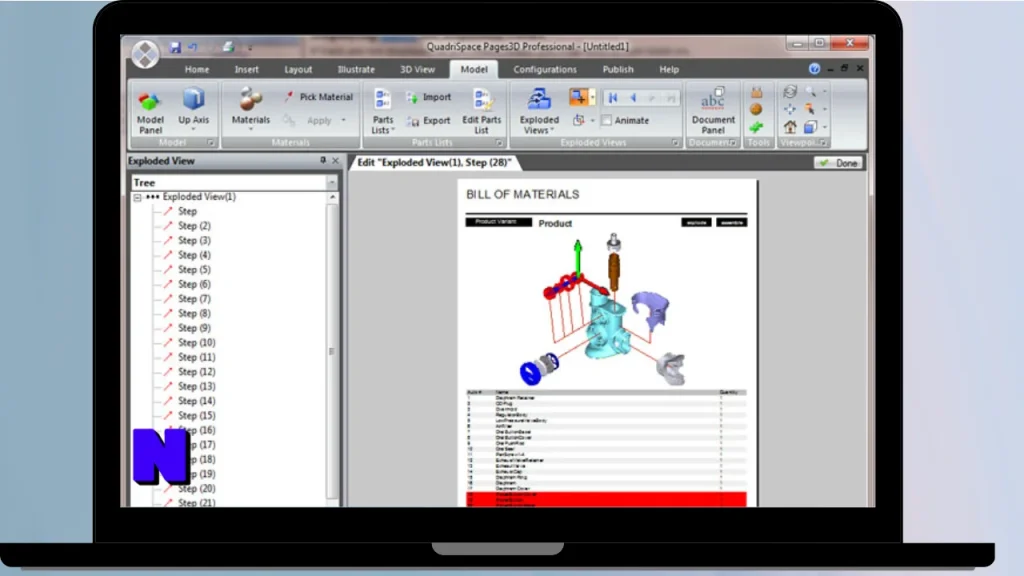This screenshot has height=576, width=1024.
Task: Click the Done button
Action: (x=839, y=163)
